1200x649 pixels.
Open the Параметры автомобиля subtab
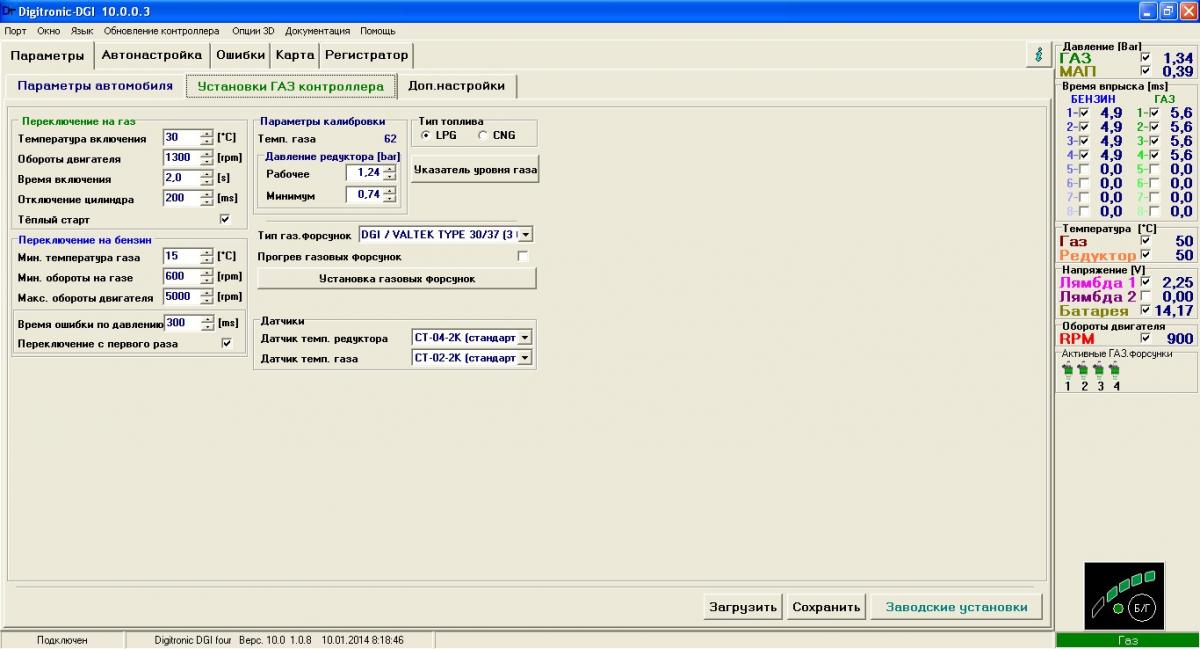coord(95,86)
